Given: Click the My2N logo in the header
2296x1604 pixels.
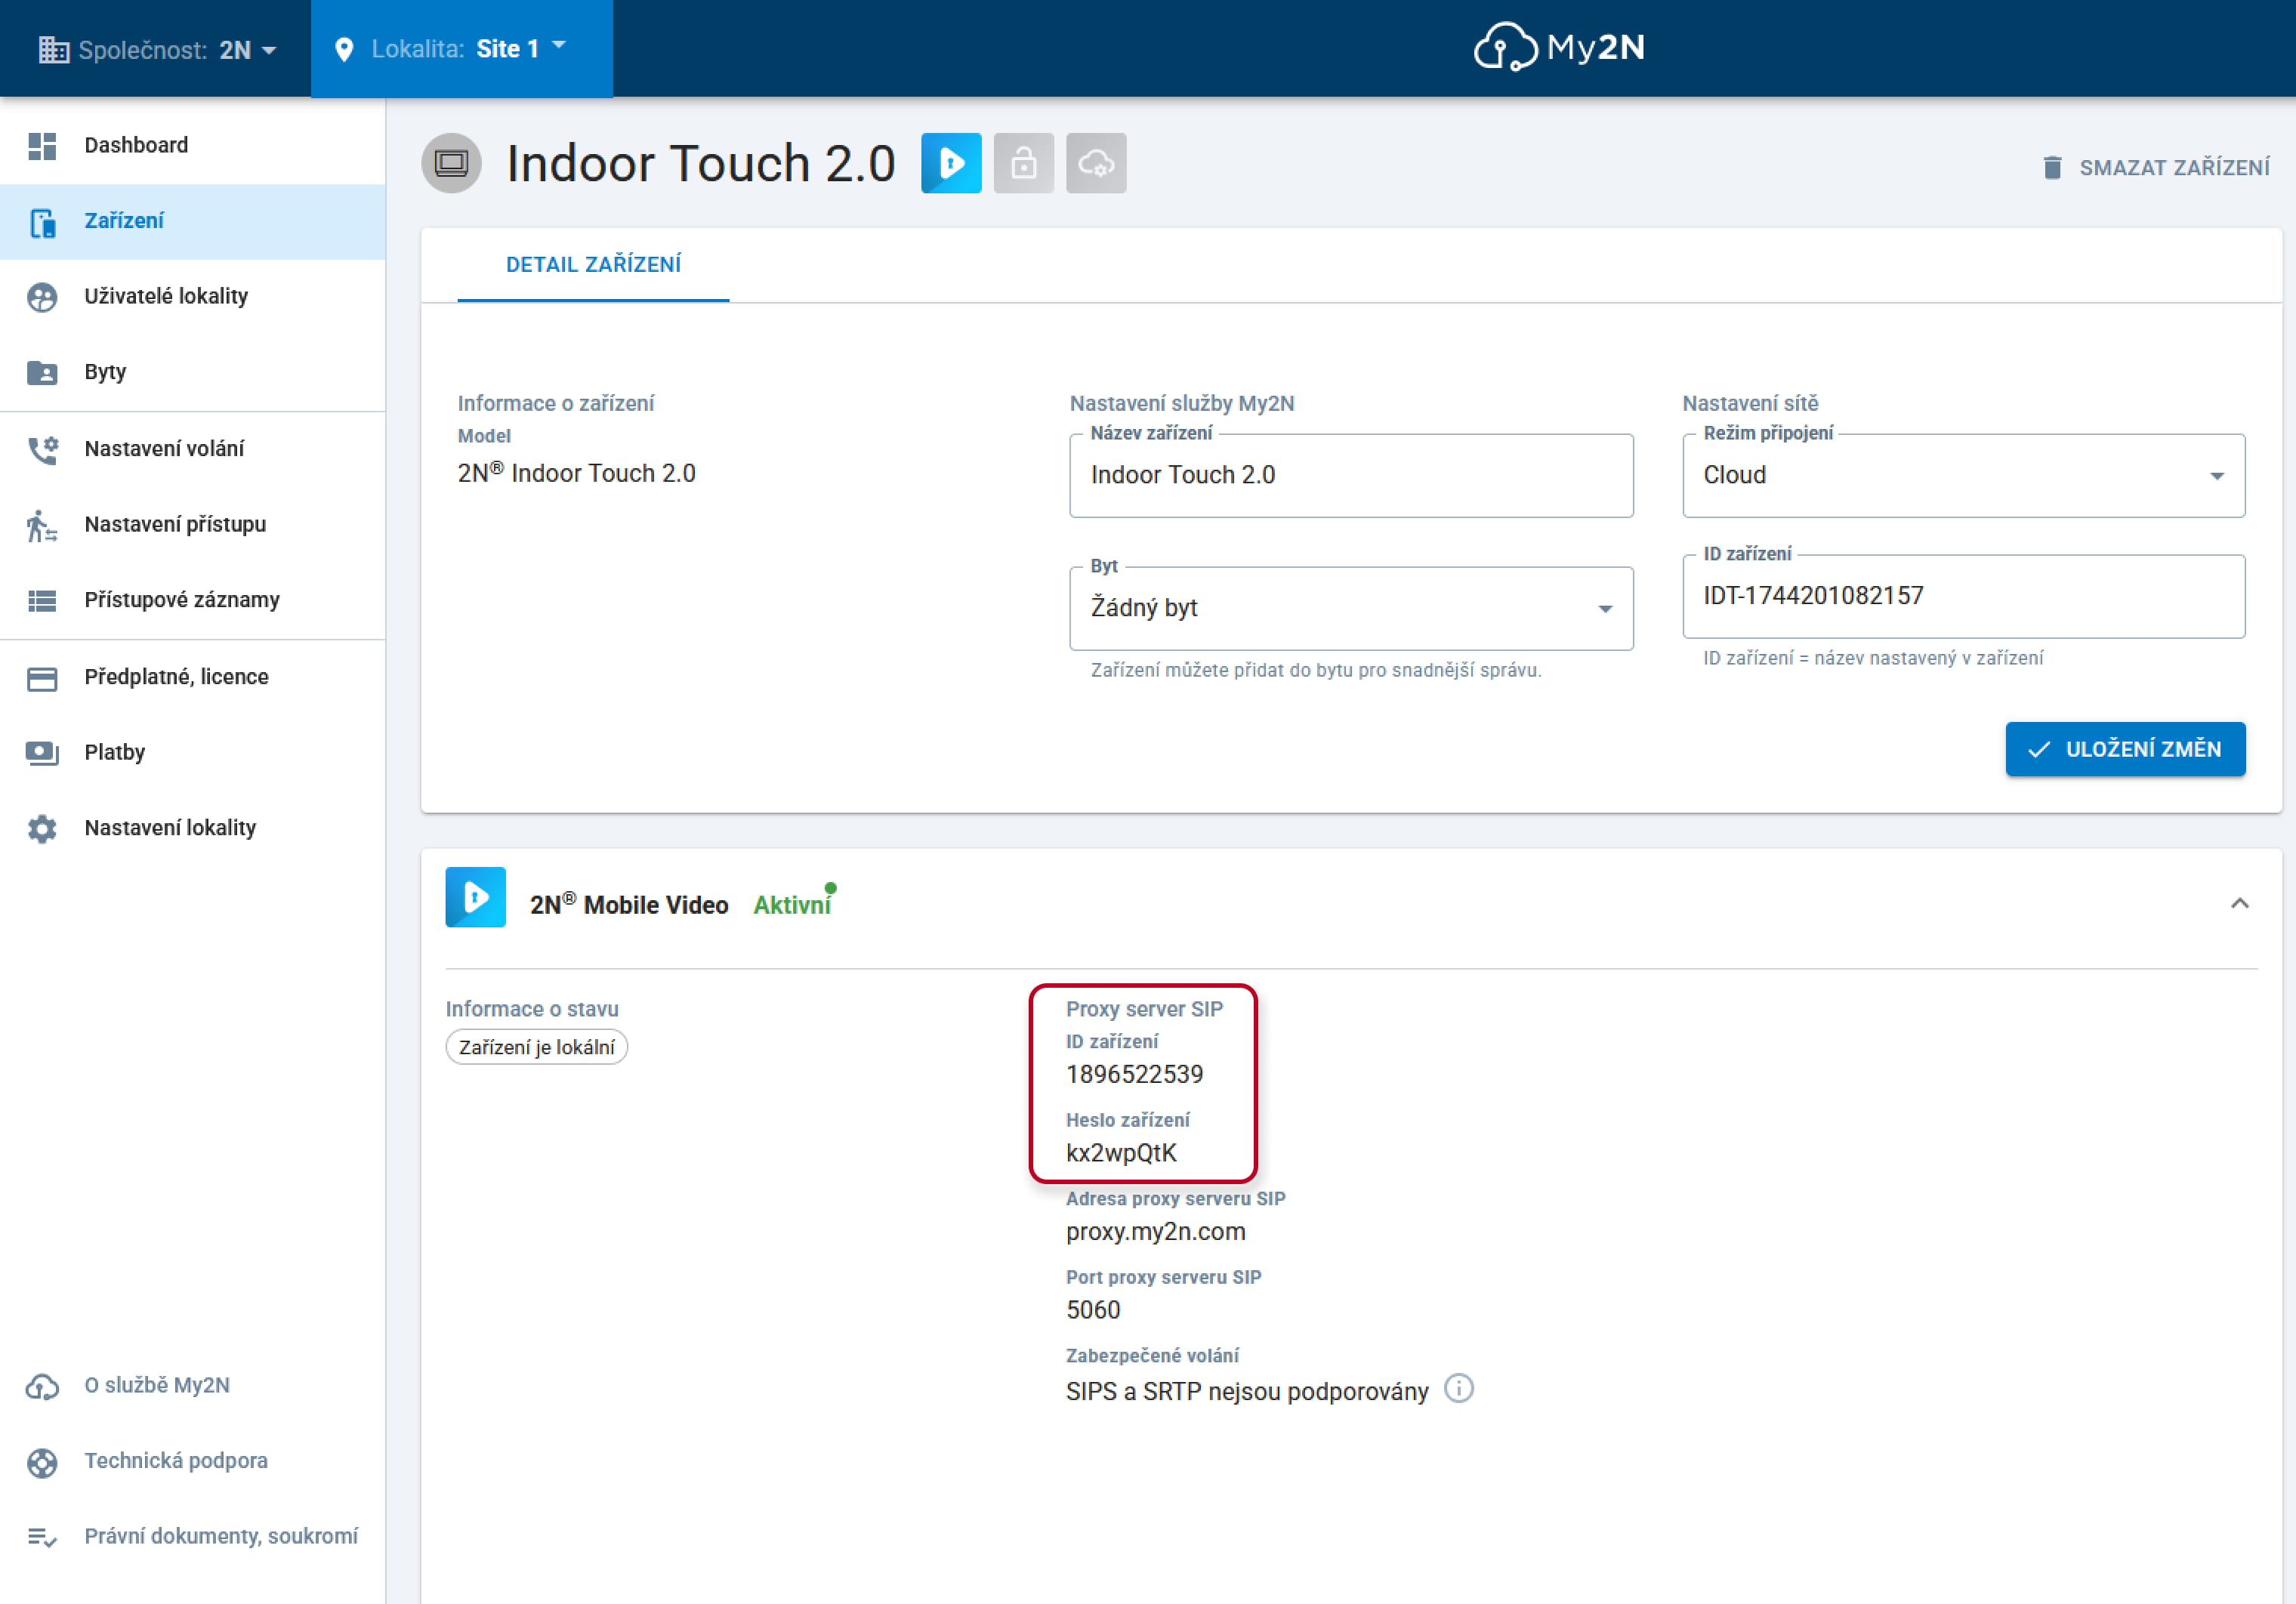Looking at the screenshot, I should click(1559, 47).
